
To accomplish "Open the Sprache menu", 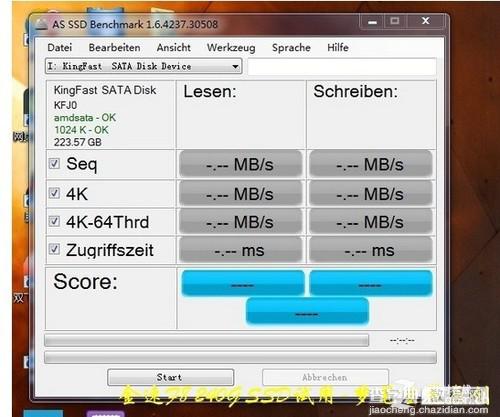I will click(291, 48).
